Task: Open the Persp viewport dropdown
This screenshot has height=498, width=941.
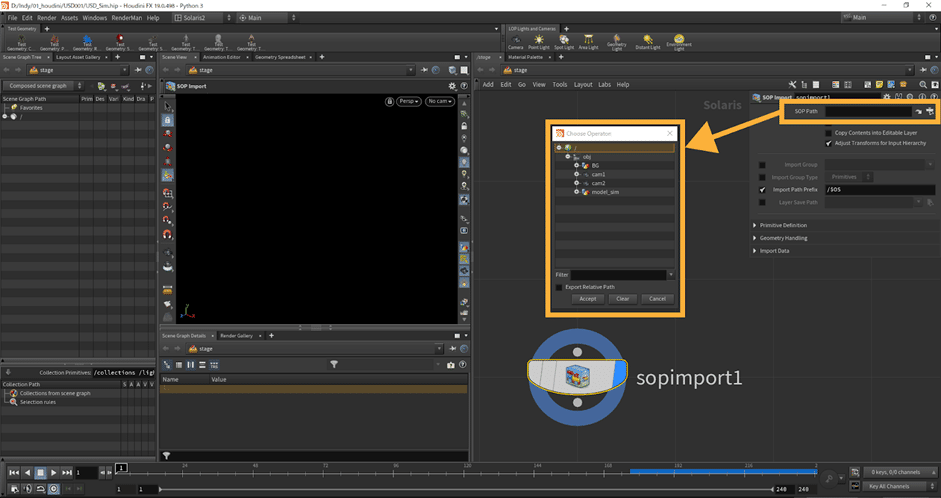Action: pyautogui.click(x=409, y=101)
